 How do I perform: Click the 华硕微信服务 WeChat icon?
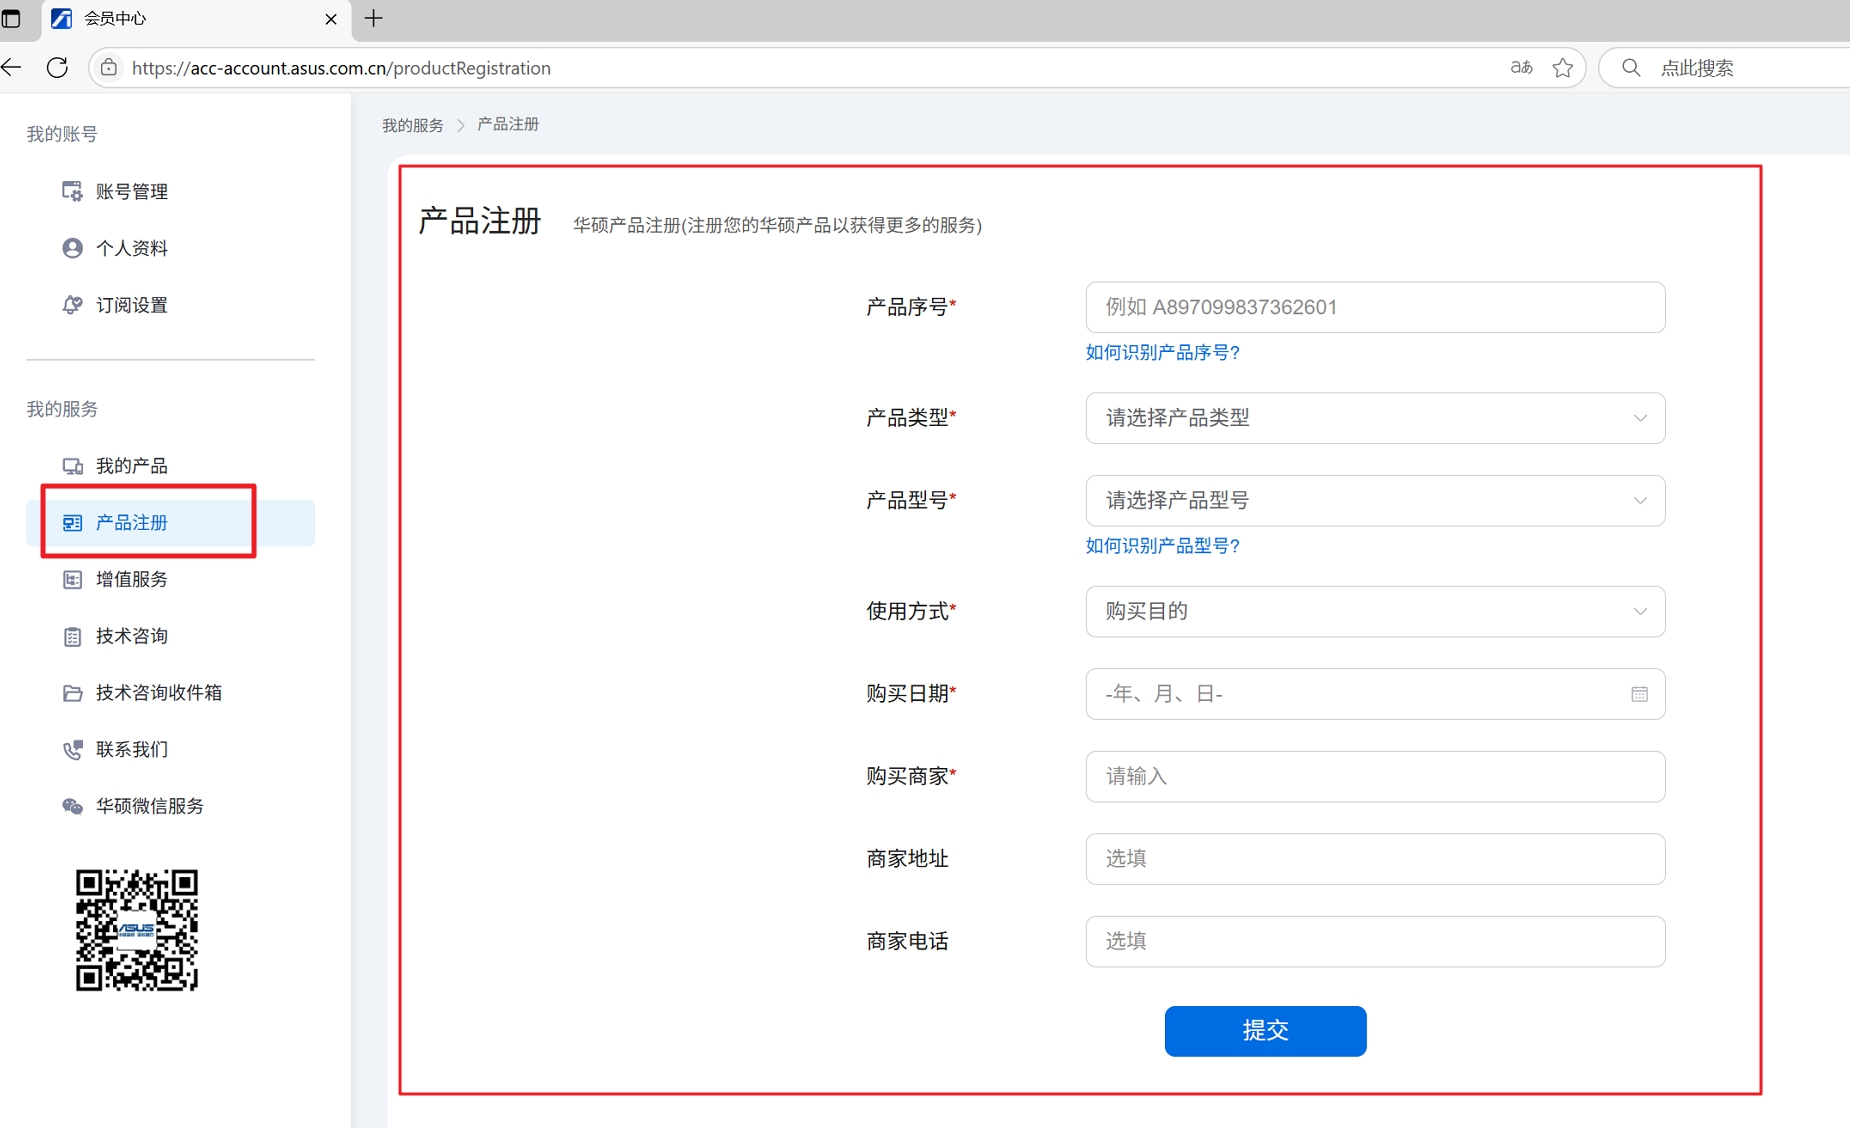(72, 806)
